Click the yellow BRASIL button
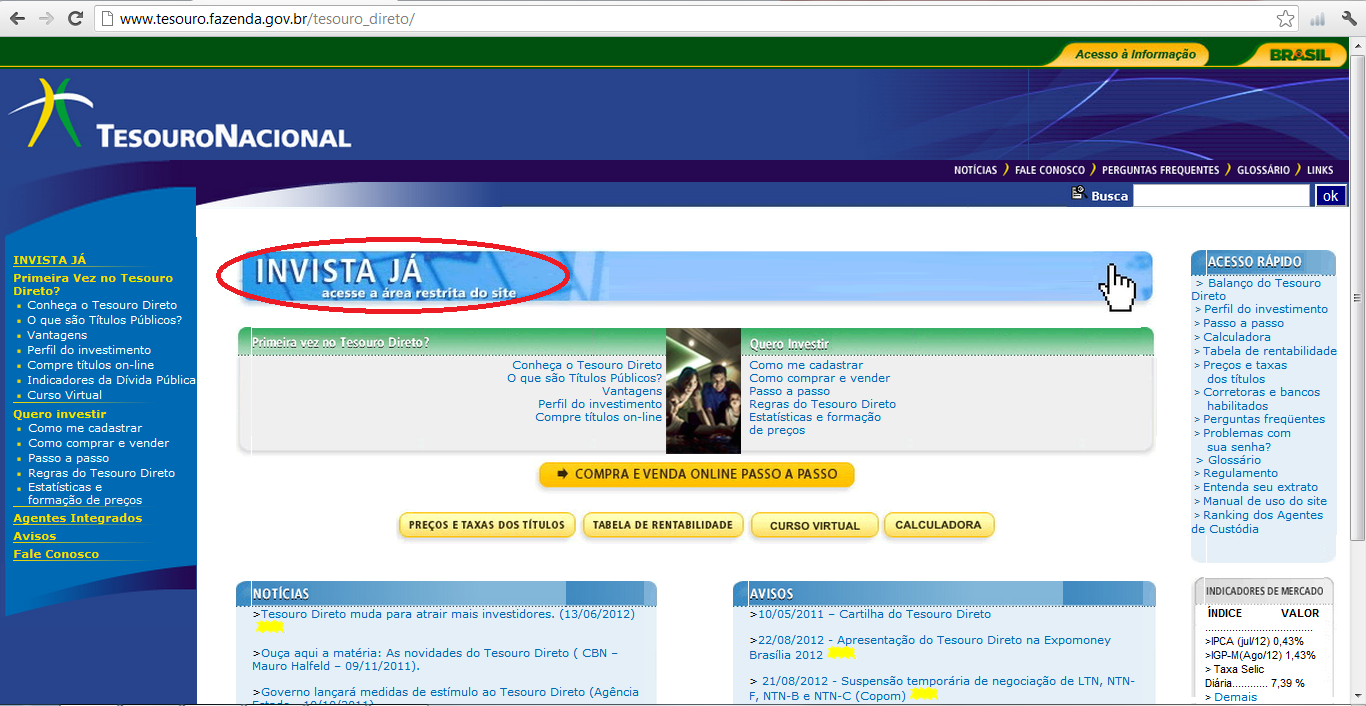 pos(1300,55)
